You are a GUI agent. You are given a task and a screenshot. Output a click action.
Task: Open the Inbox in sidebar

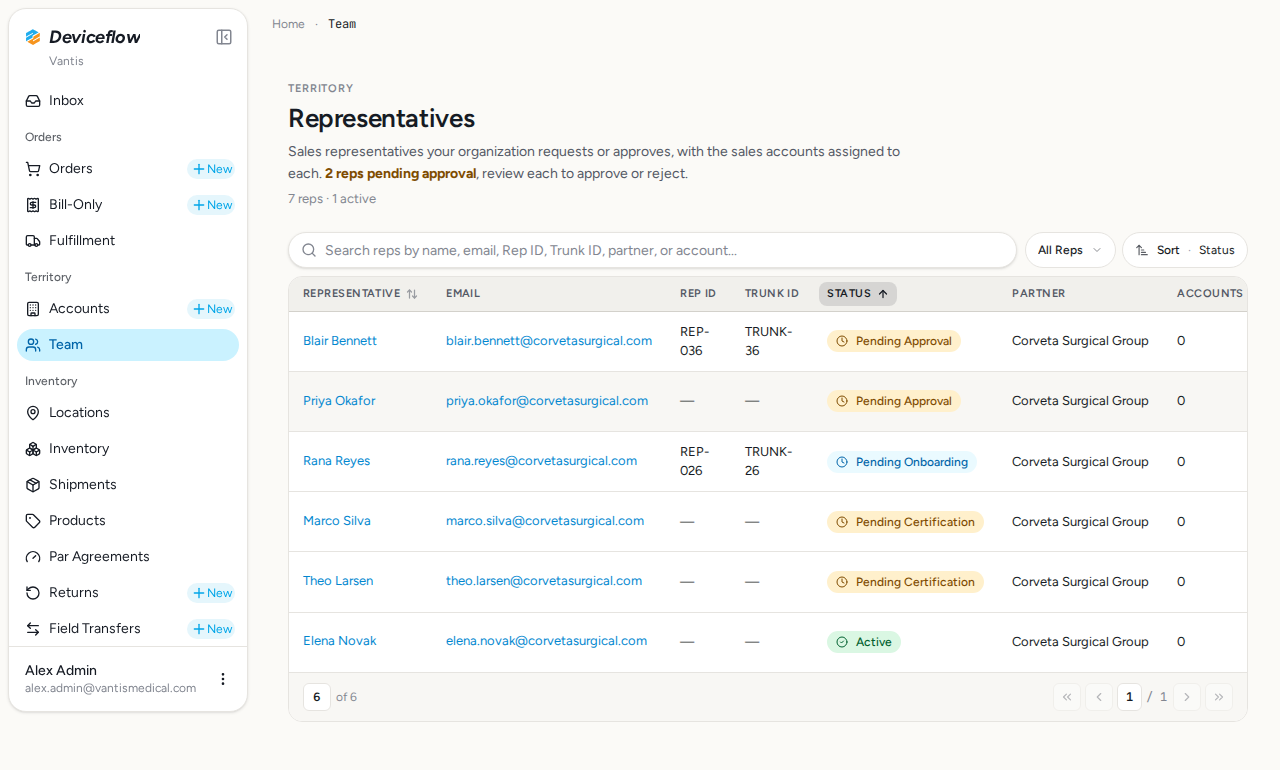tap(128, 101)
